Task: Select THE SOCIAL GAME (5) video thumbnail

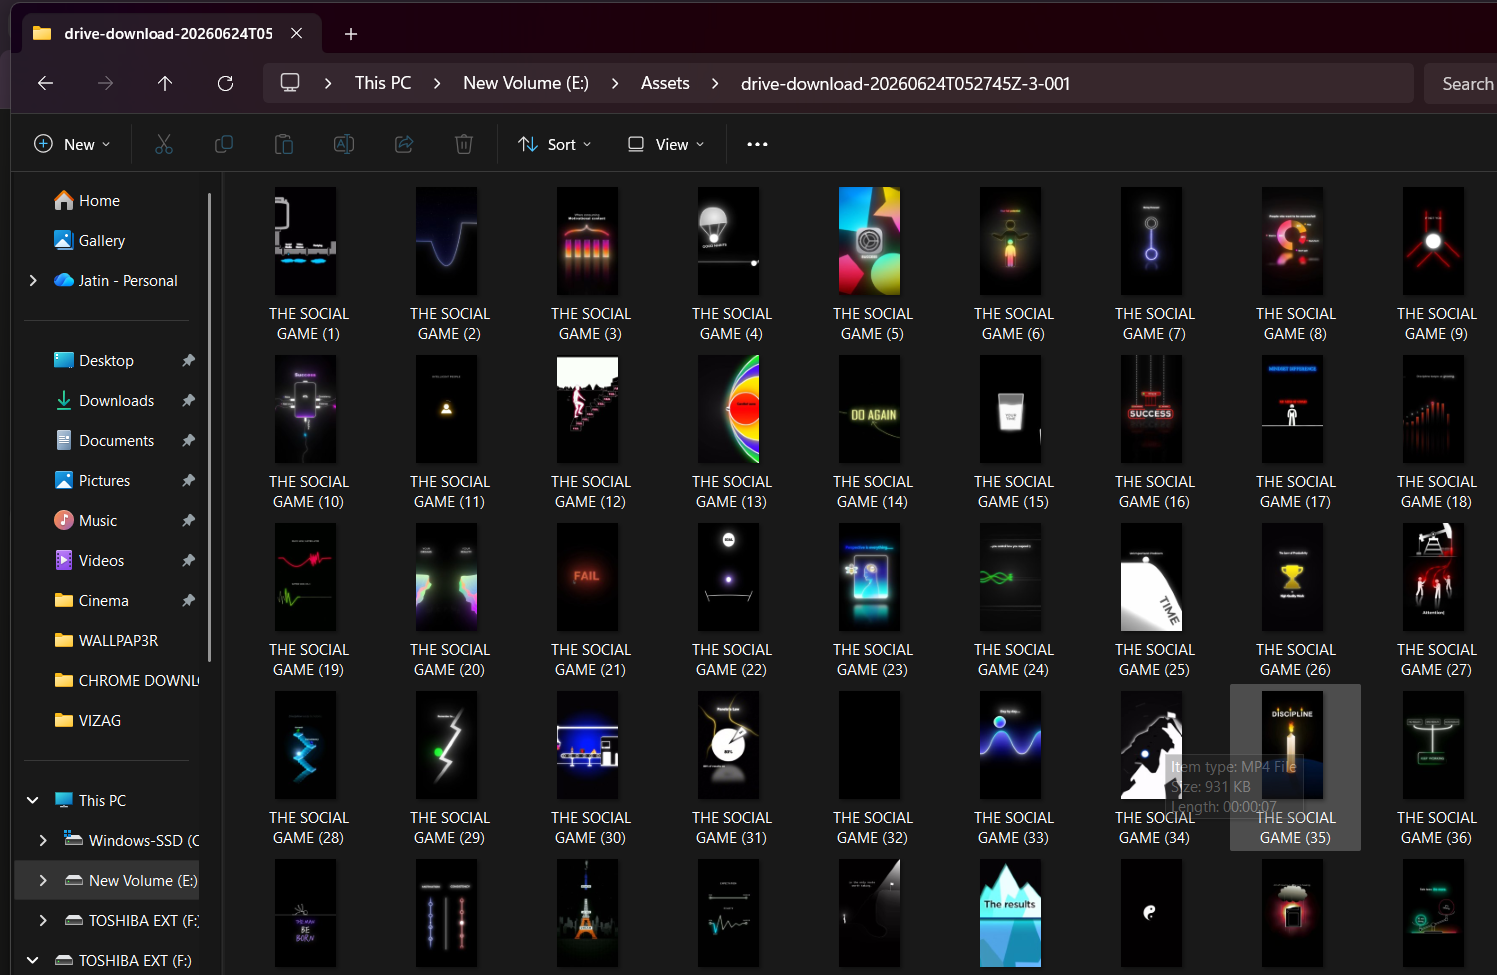Action: pos(869,241)
